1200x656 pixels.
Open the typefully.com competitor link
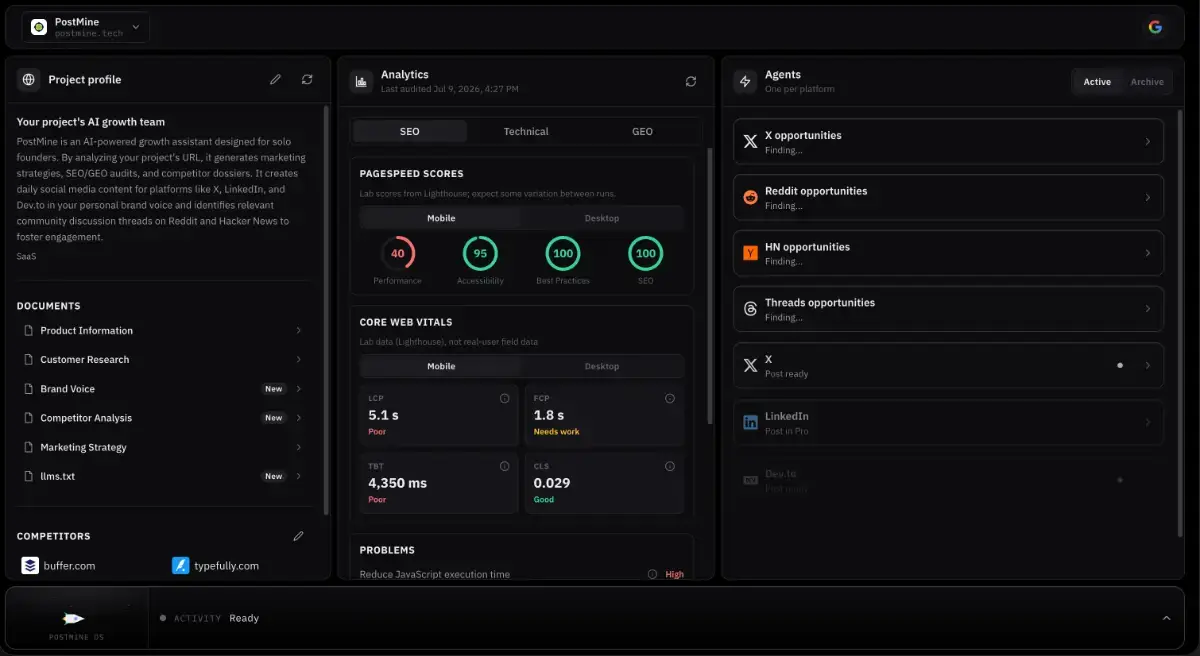[227, 566]
